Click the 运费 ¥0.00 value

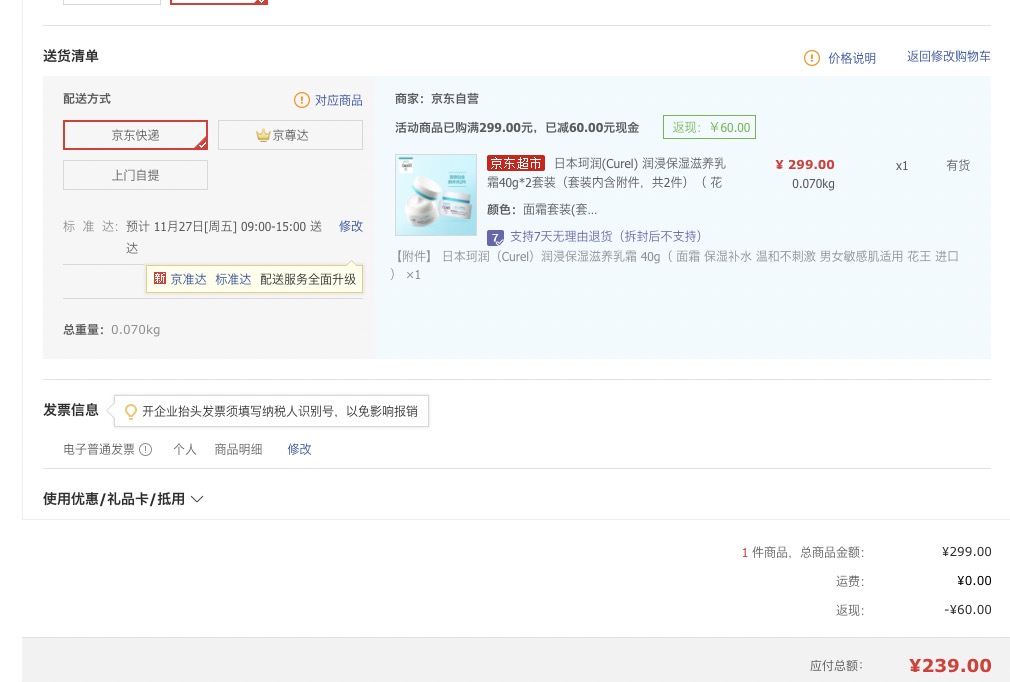pos(974,580)
